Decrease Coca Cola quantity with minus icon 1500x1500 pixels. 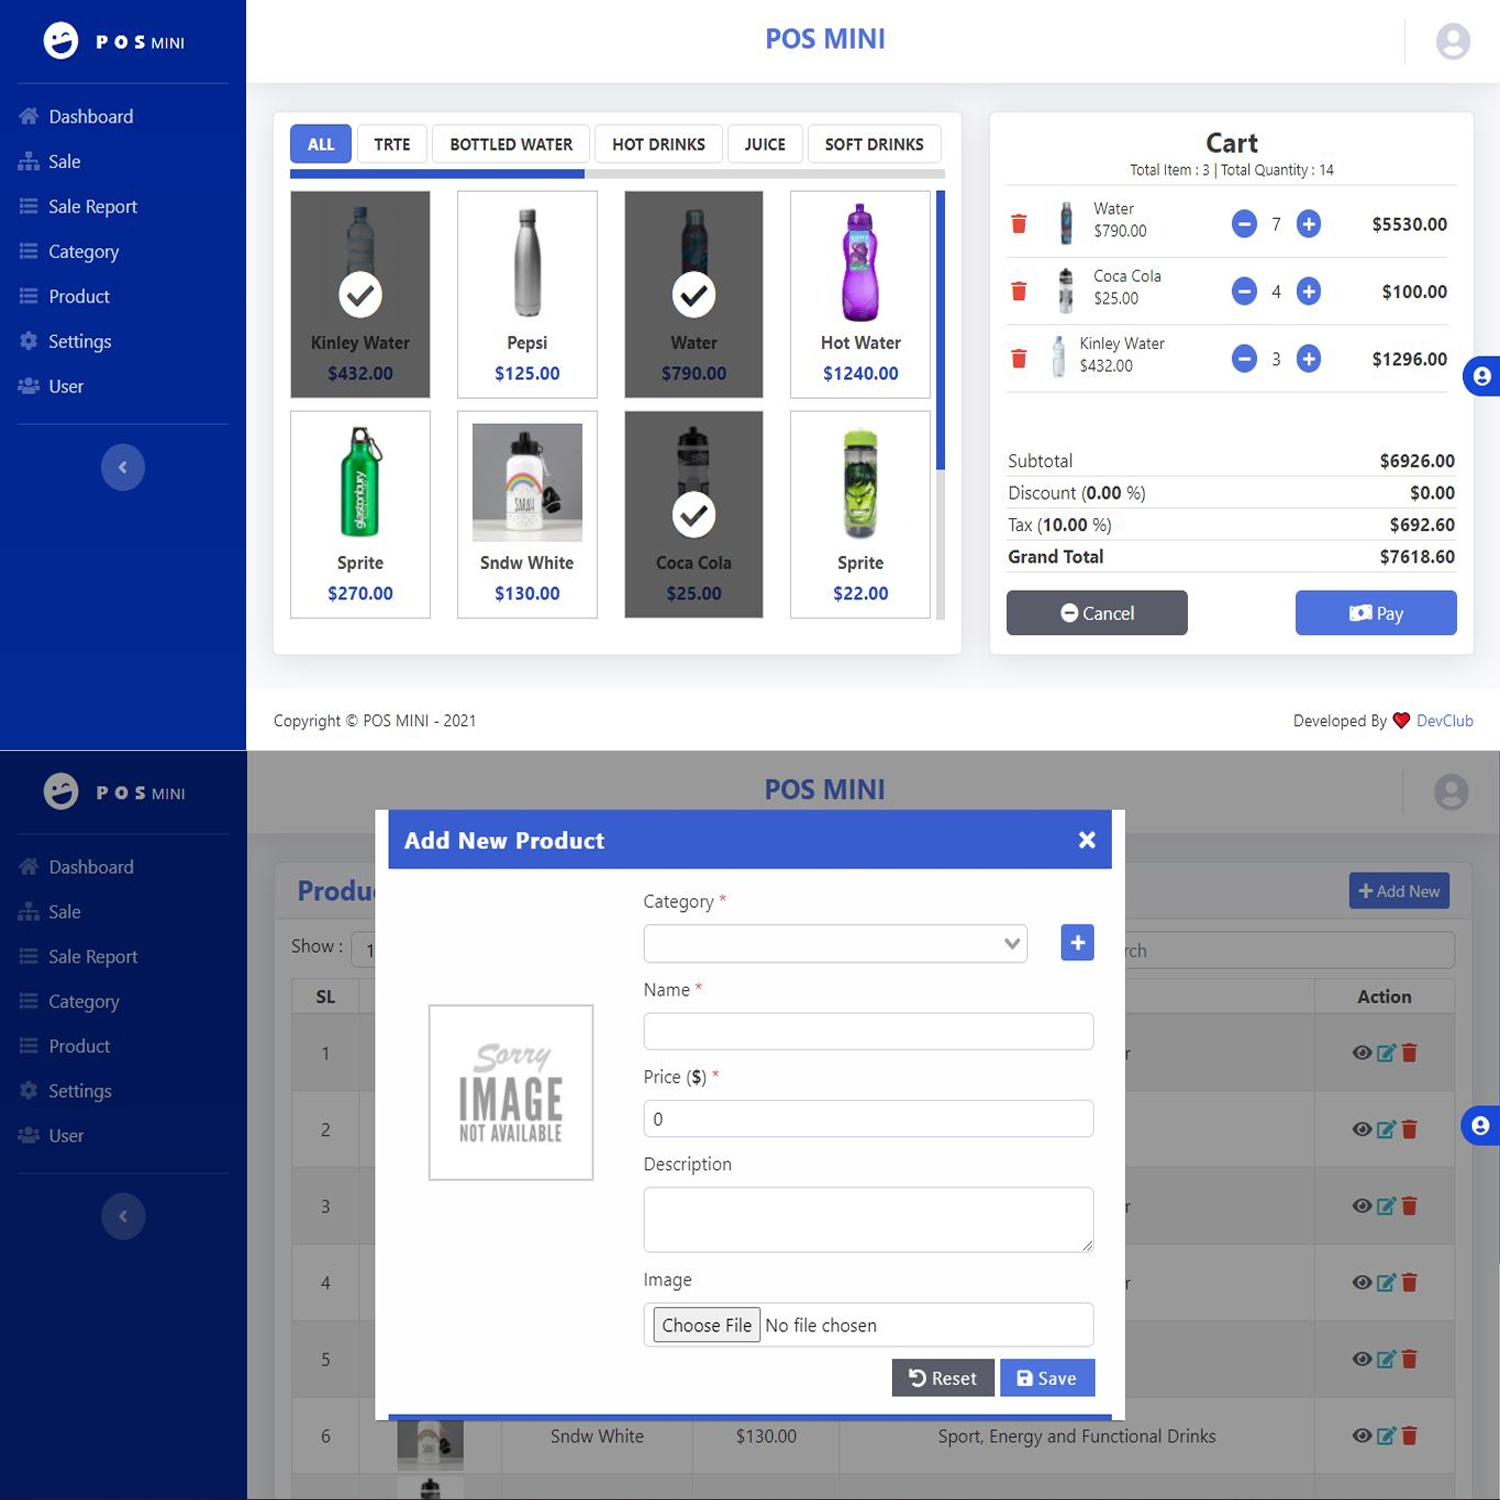coord(1243,292)
